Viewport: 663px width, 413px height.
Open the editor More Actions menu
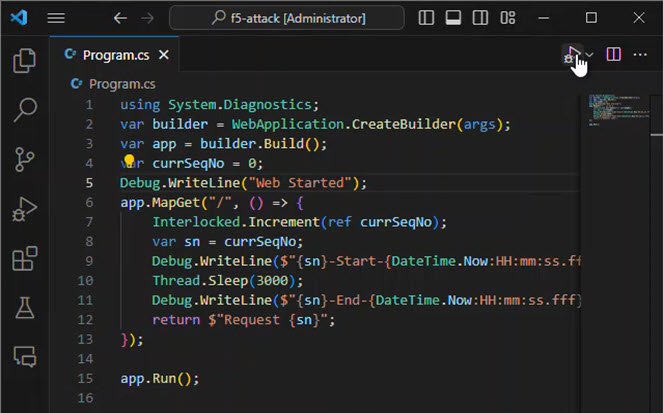[x=640, y=54]
